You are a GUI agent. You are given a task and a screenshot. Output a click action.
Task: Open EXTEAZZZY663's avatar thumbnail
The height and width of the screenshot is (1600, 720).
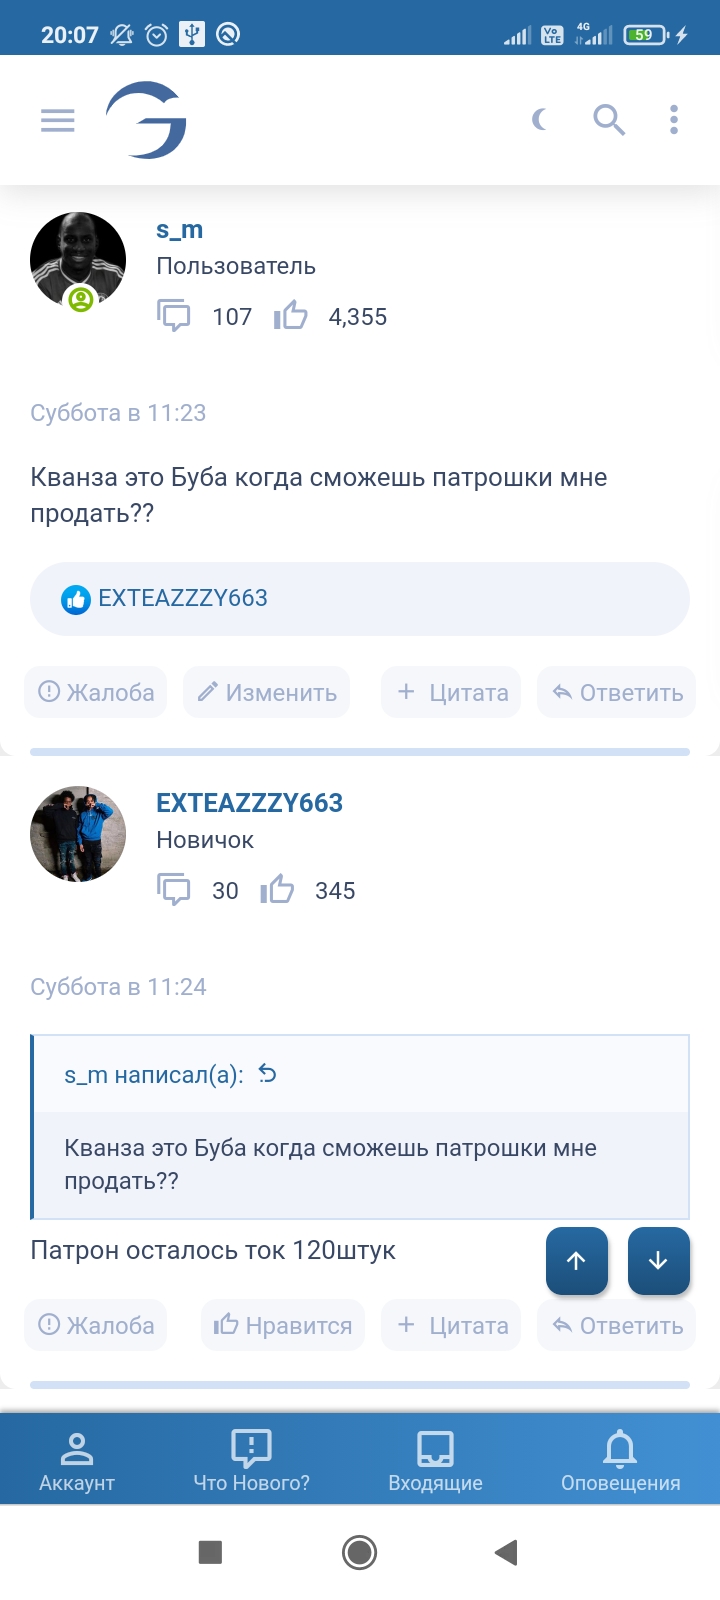click(x=78, y=834)
